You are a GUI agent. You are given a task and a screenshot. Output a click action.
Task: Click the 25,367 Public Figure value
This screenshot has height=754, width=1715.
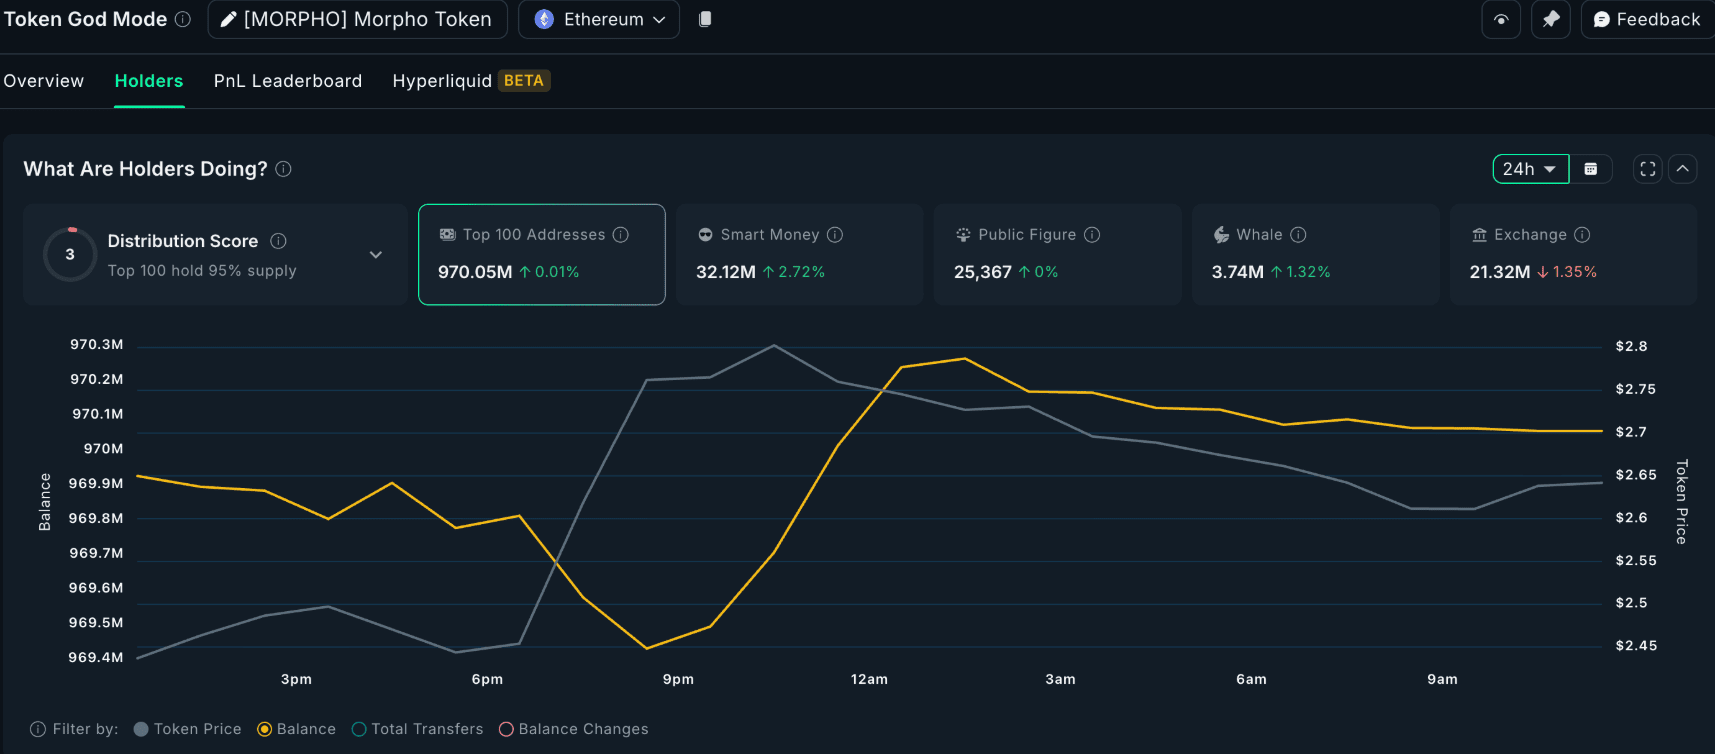click(983, 272)
